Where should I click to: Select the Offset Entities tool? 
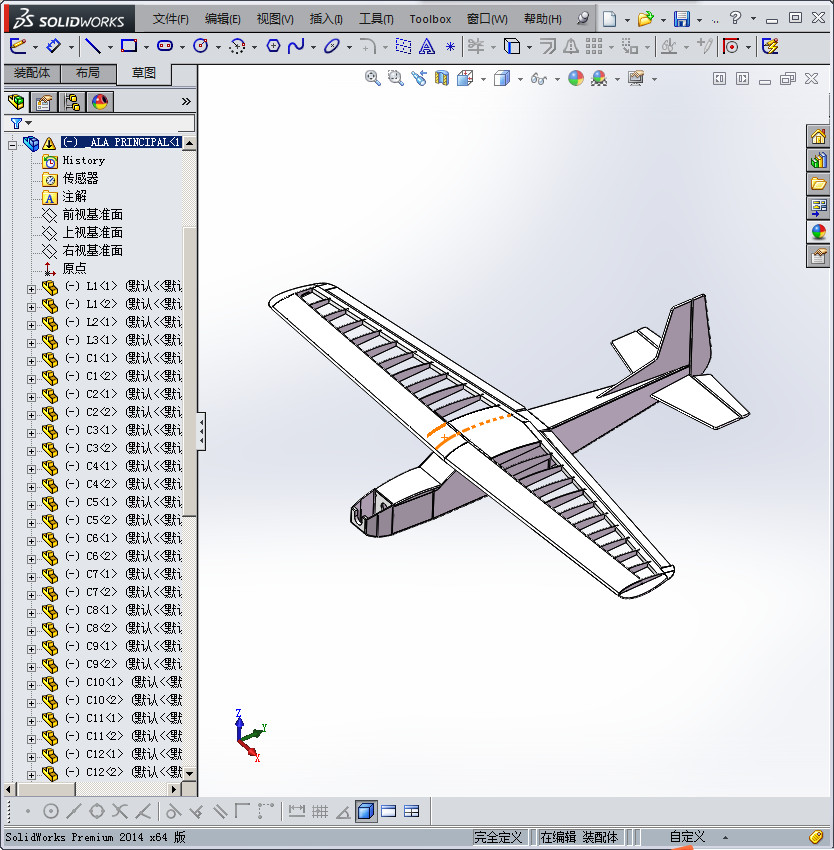click(548, 47)
